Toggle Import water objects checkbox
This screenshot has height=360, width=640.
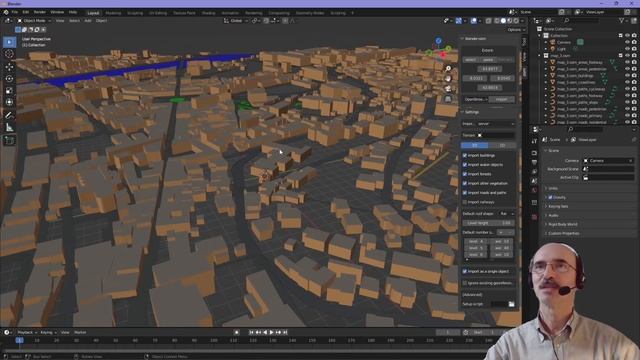tap(464, 165)
